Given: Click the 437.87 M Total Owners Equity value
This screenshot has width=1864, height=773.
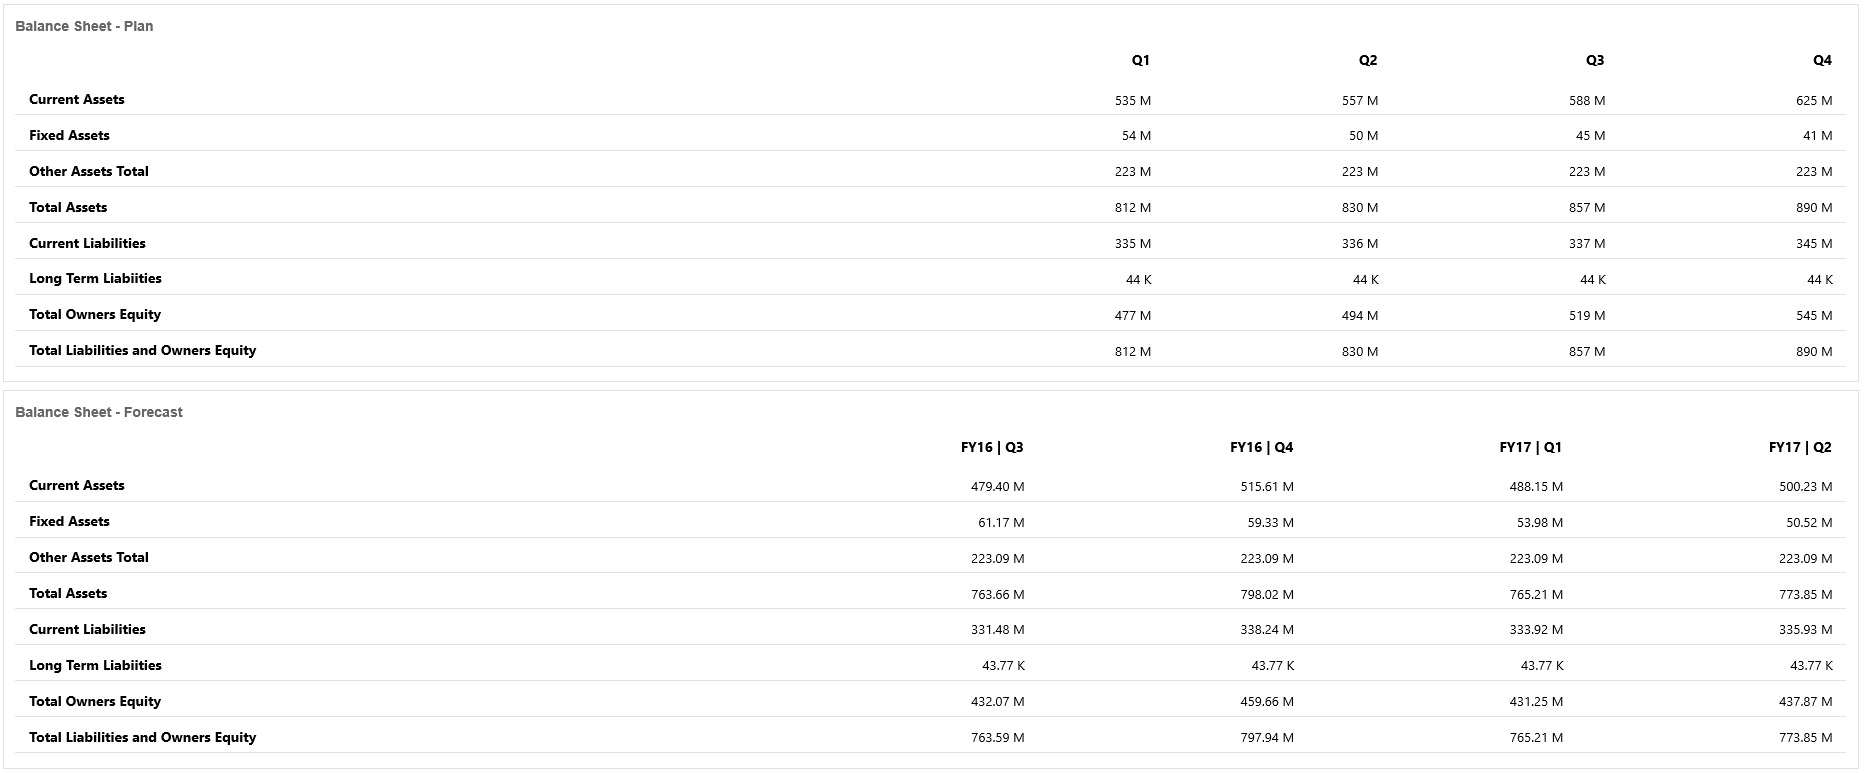Looking at the screenshot, I should 1806,703.
